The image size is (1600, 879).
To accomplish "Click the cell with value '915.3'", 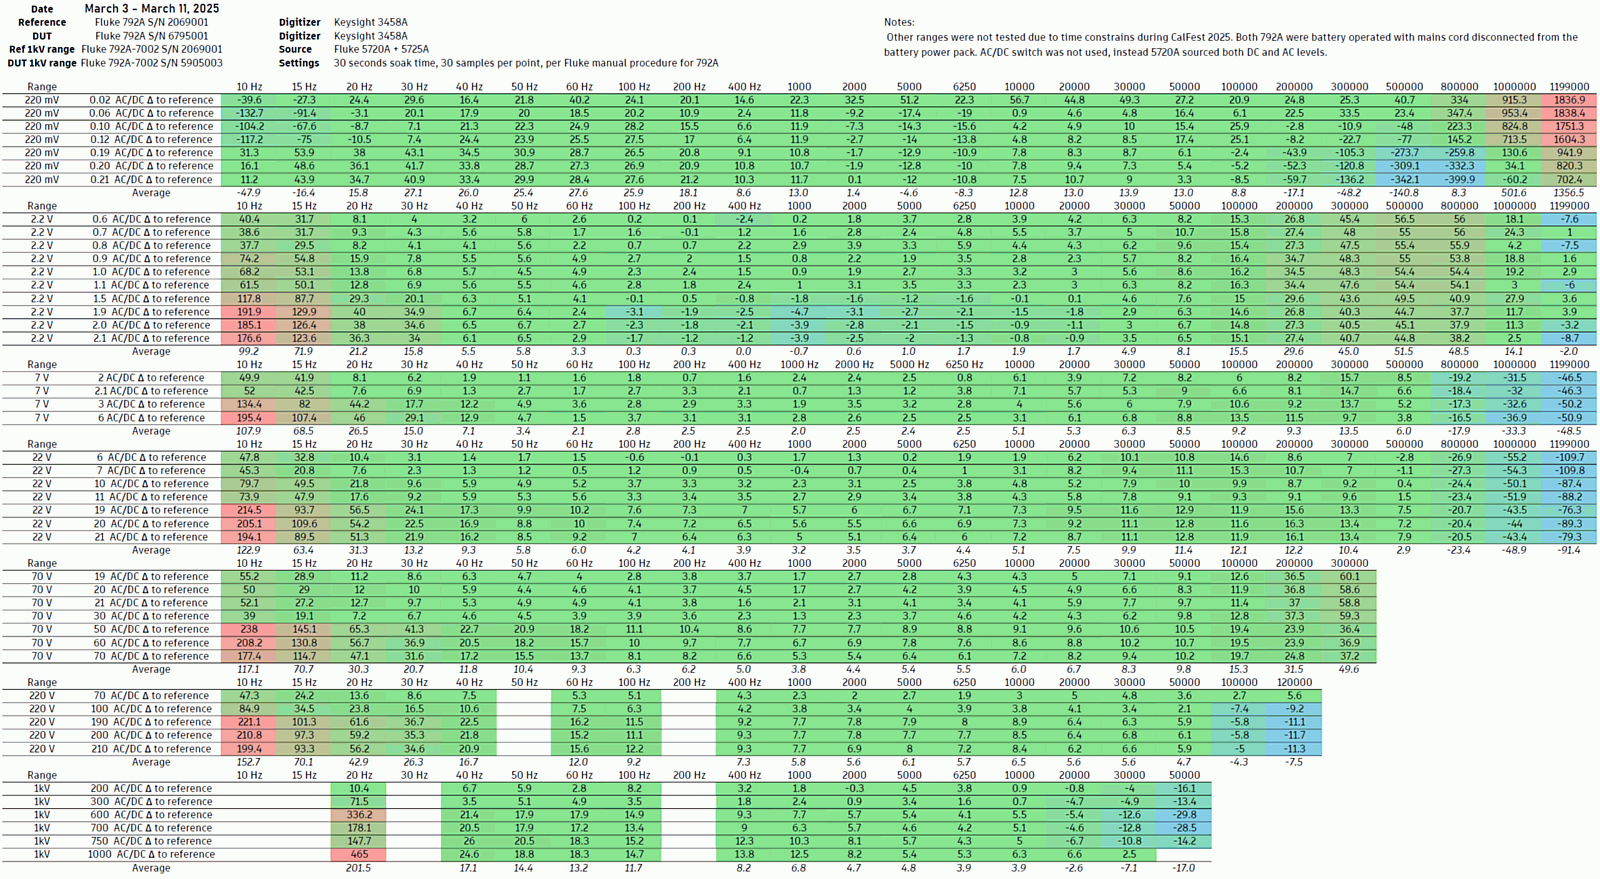I will pyautogui.click(x=1514, y=100).
